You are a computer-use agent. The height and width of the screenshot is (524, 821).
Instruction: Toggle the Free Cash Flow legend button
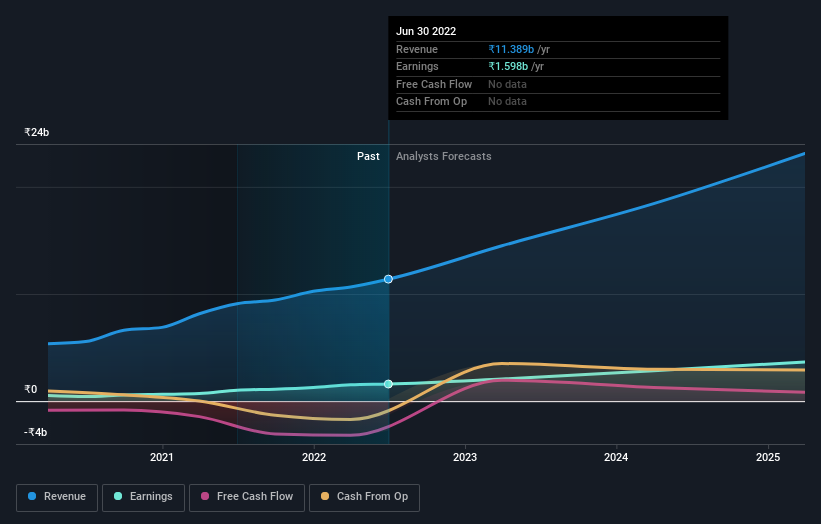tap(247, 497)
